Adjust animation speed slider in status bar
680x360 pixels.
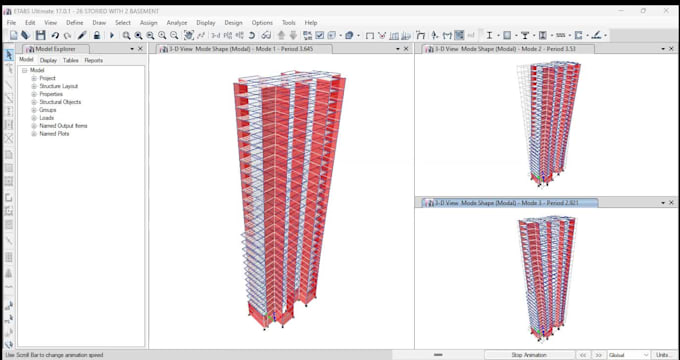tap(438, 355)
